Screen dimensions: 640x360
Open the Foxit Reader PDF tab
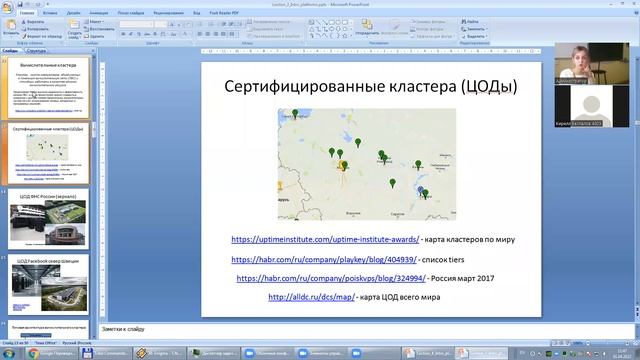[x=224, y=13]
